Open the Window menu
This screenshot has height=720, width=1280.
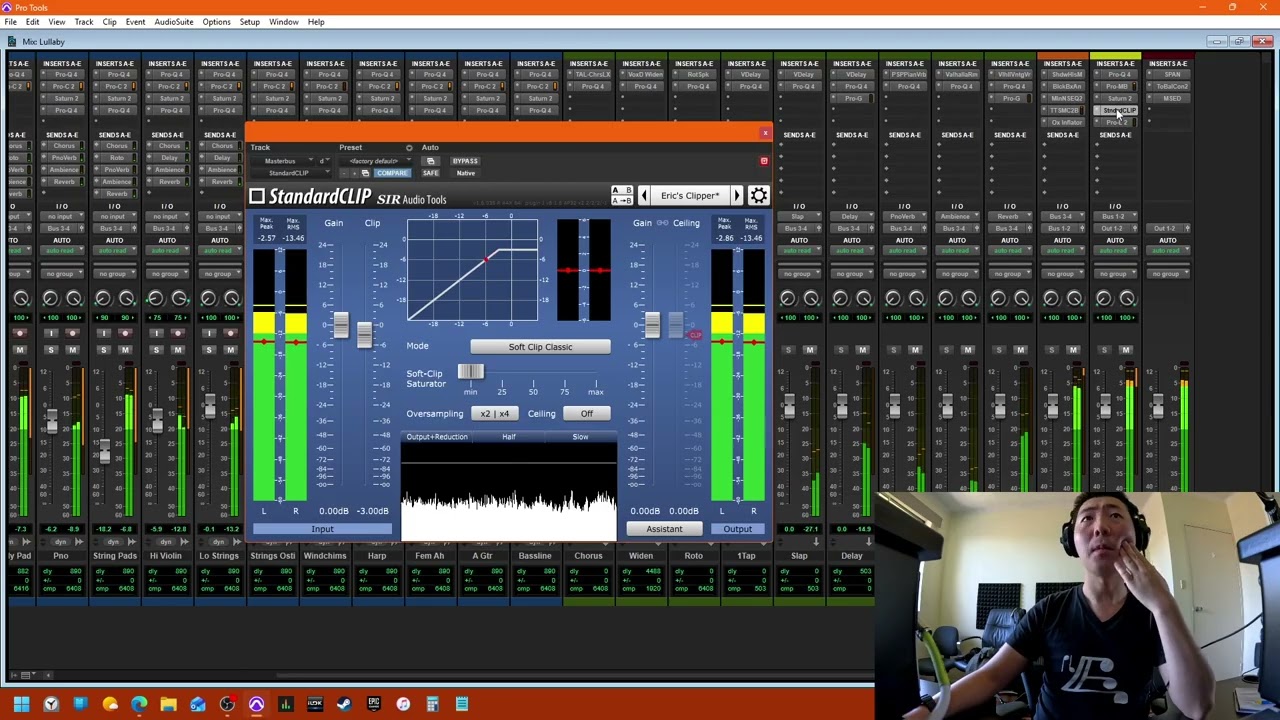284,22
